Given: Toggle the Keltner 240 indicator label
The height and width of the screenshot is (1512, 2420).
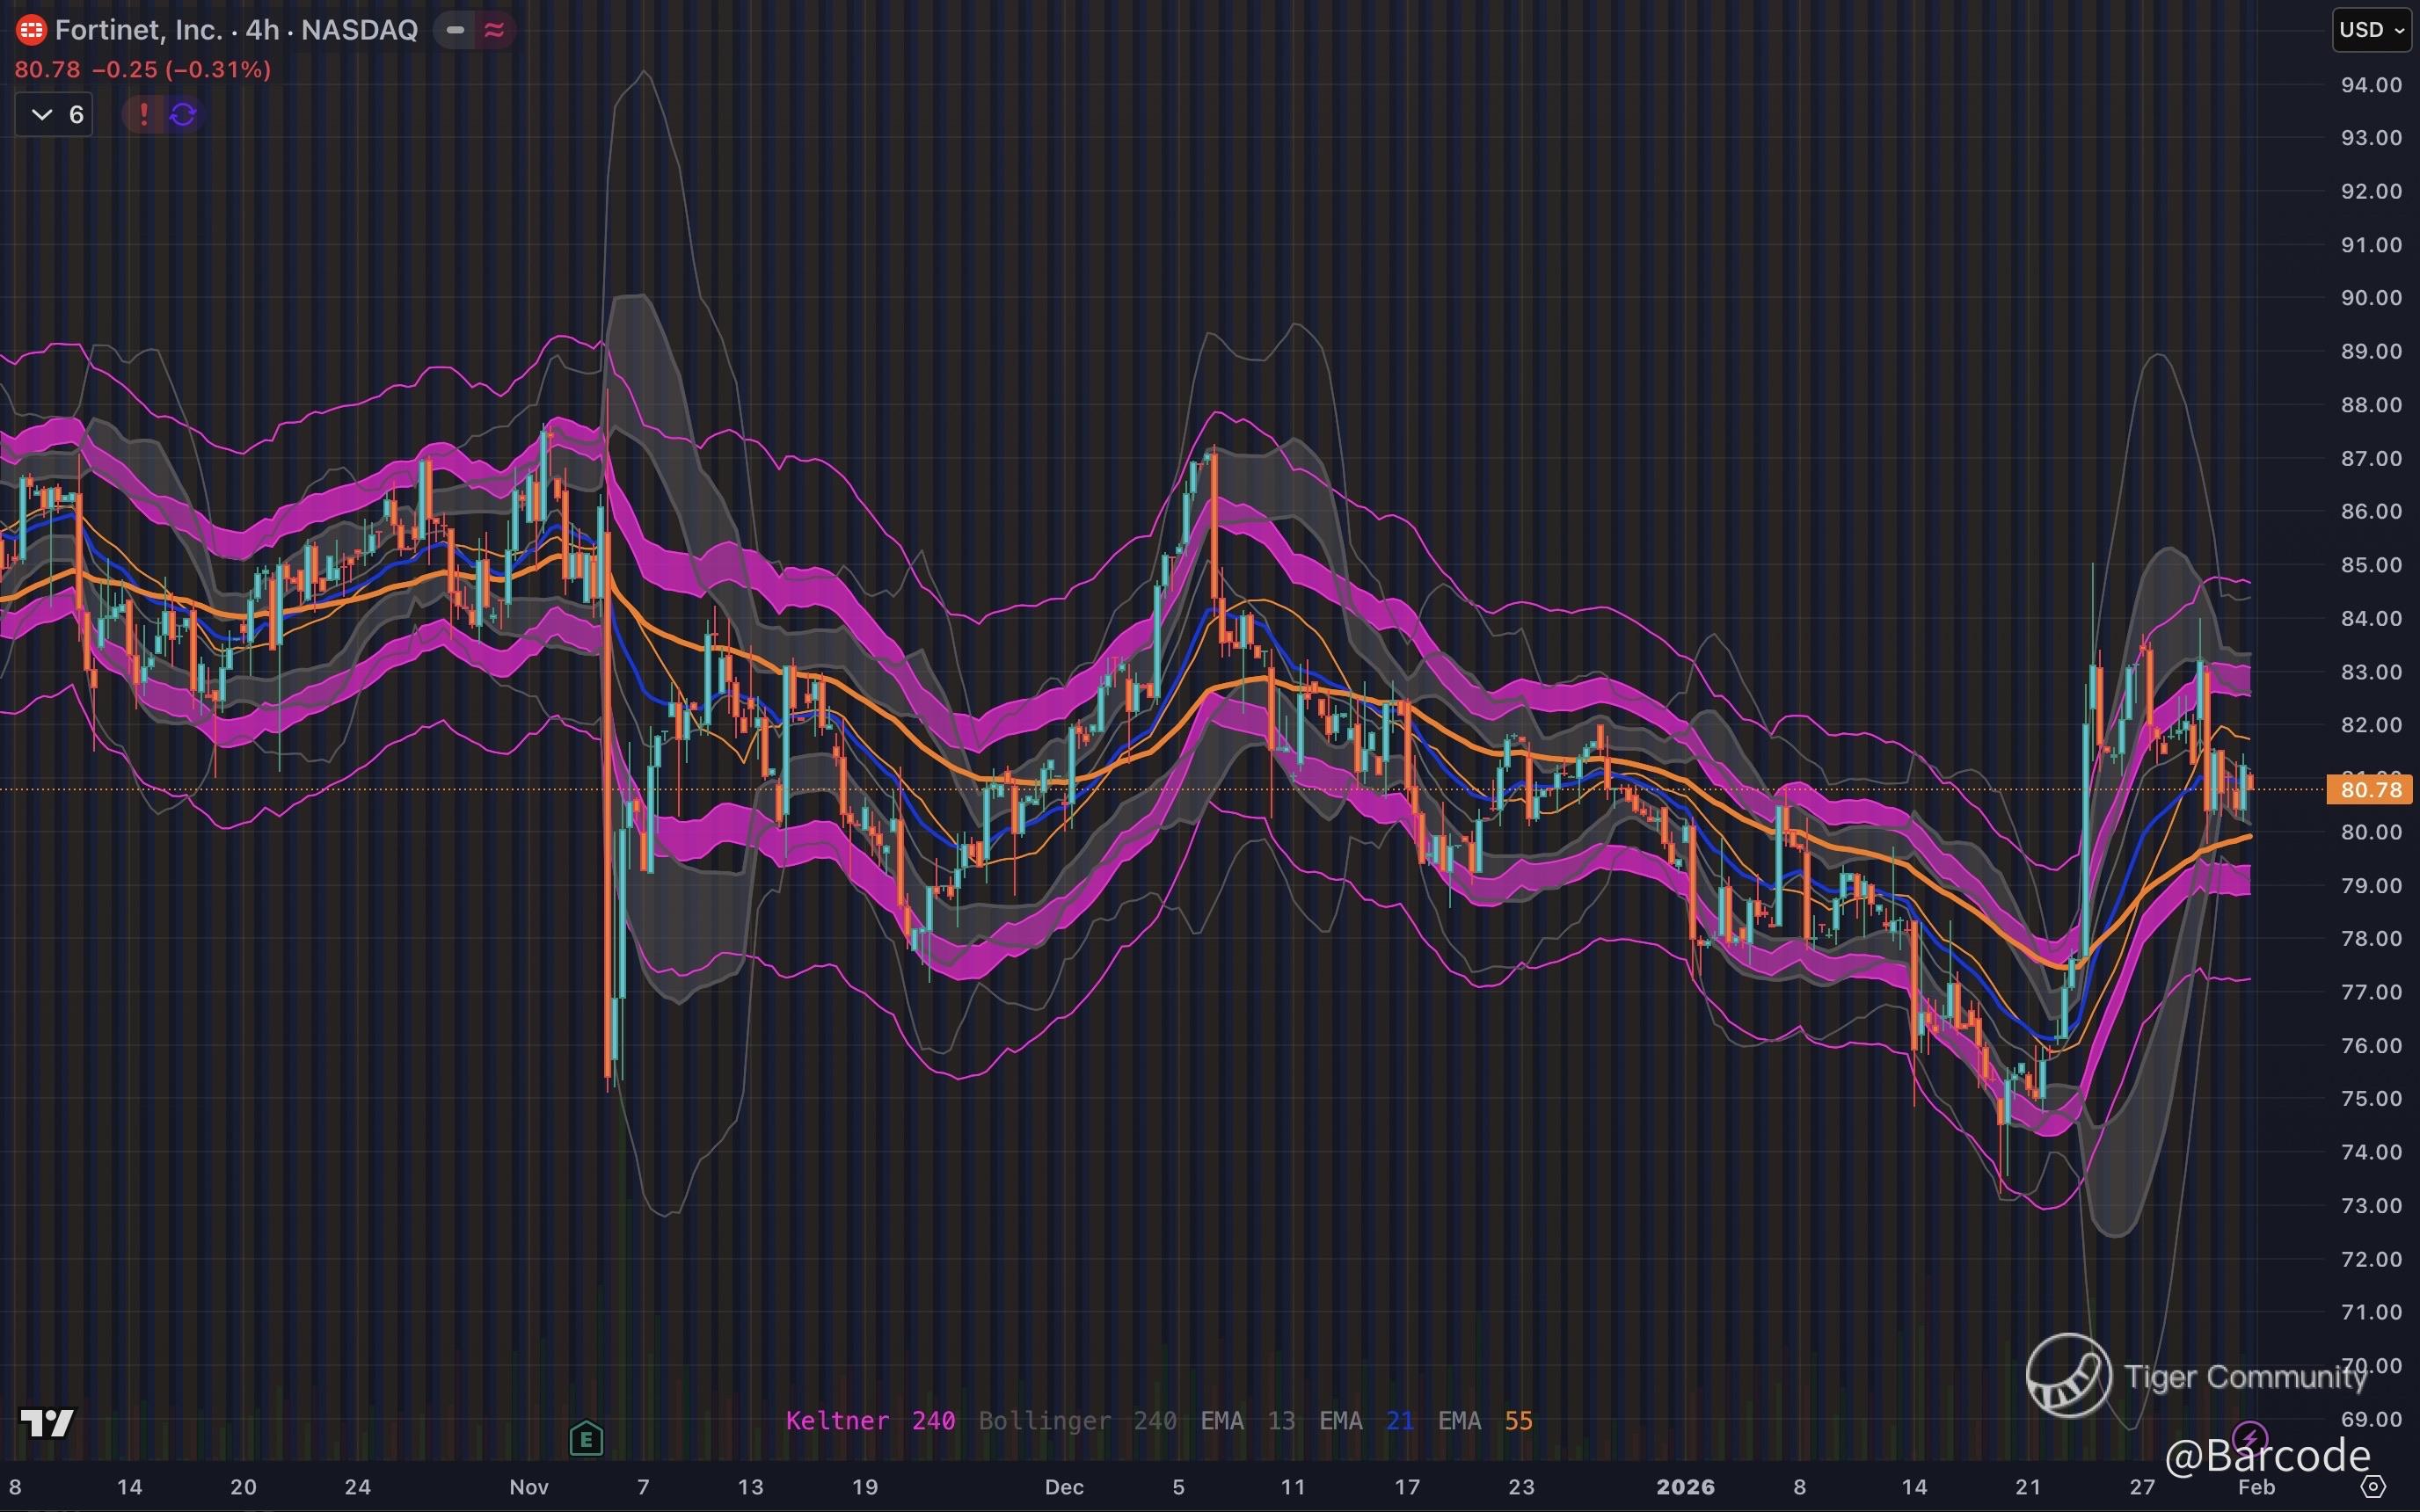Looking at the screenshot, I should [869, 1421].
